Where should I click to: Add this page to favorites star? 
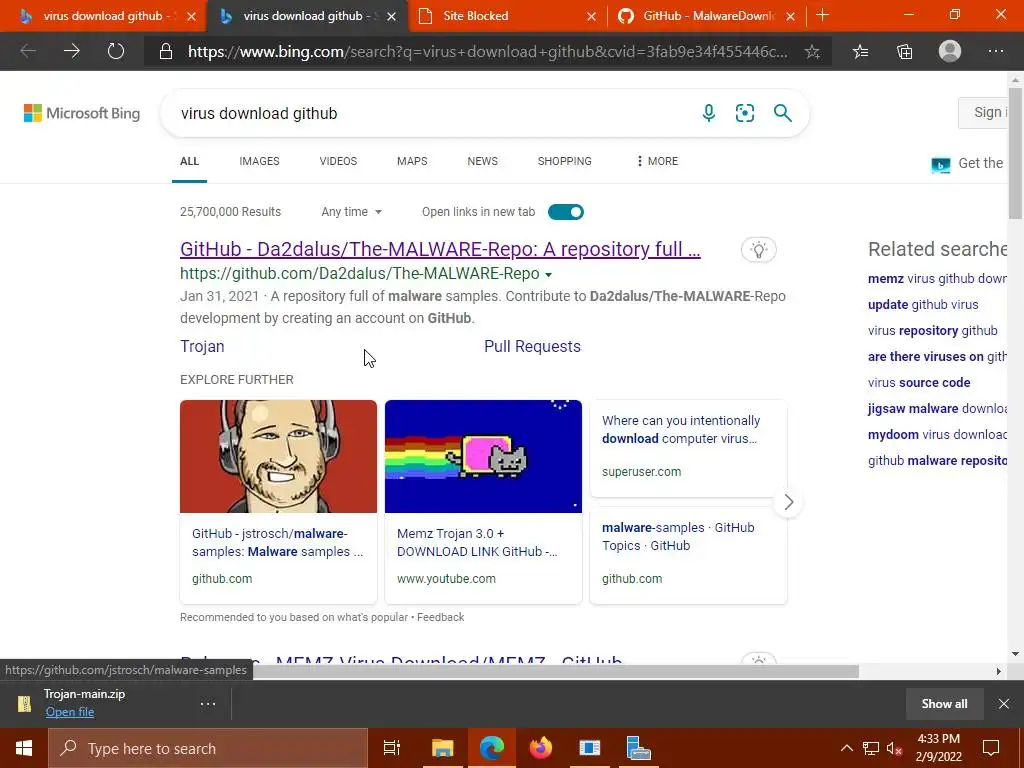(x=812, y=52)
